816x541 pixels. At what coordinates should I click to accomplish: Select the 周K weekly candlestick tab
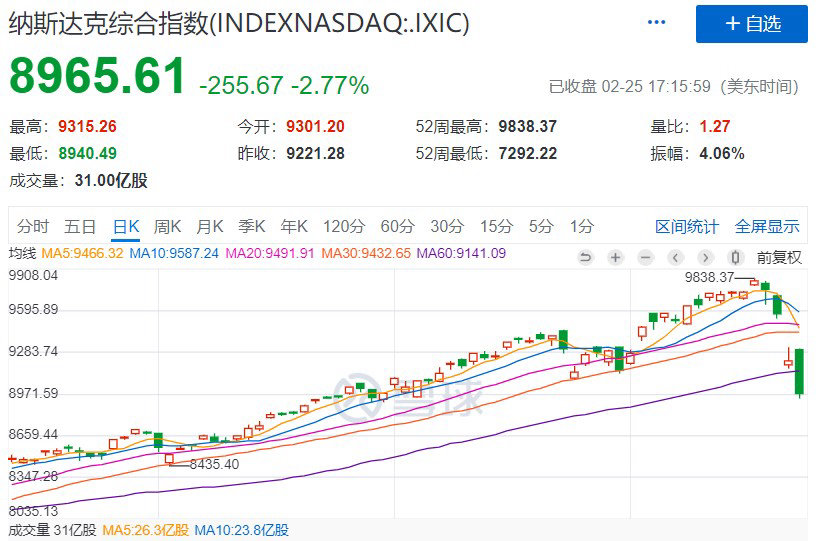click(x=168, y=227)
